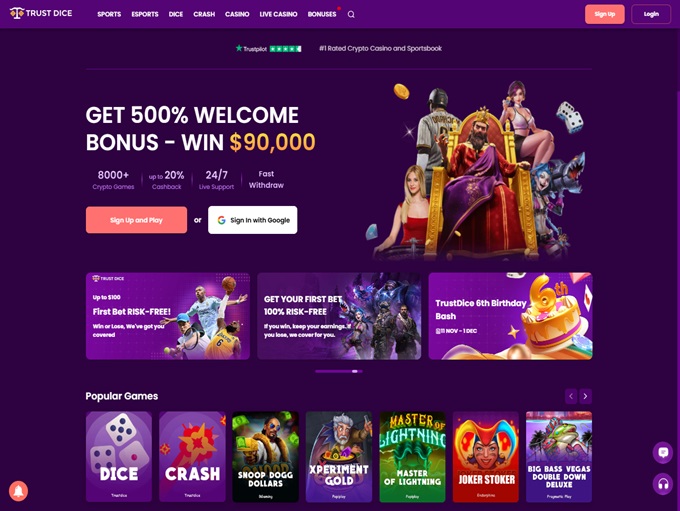Open the search magnifier icon in navbar
Screen dimensions: 680x511
[x=351, y=14]
